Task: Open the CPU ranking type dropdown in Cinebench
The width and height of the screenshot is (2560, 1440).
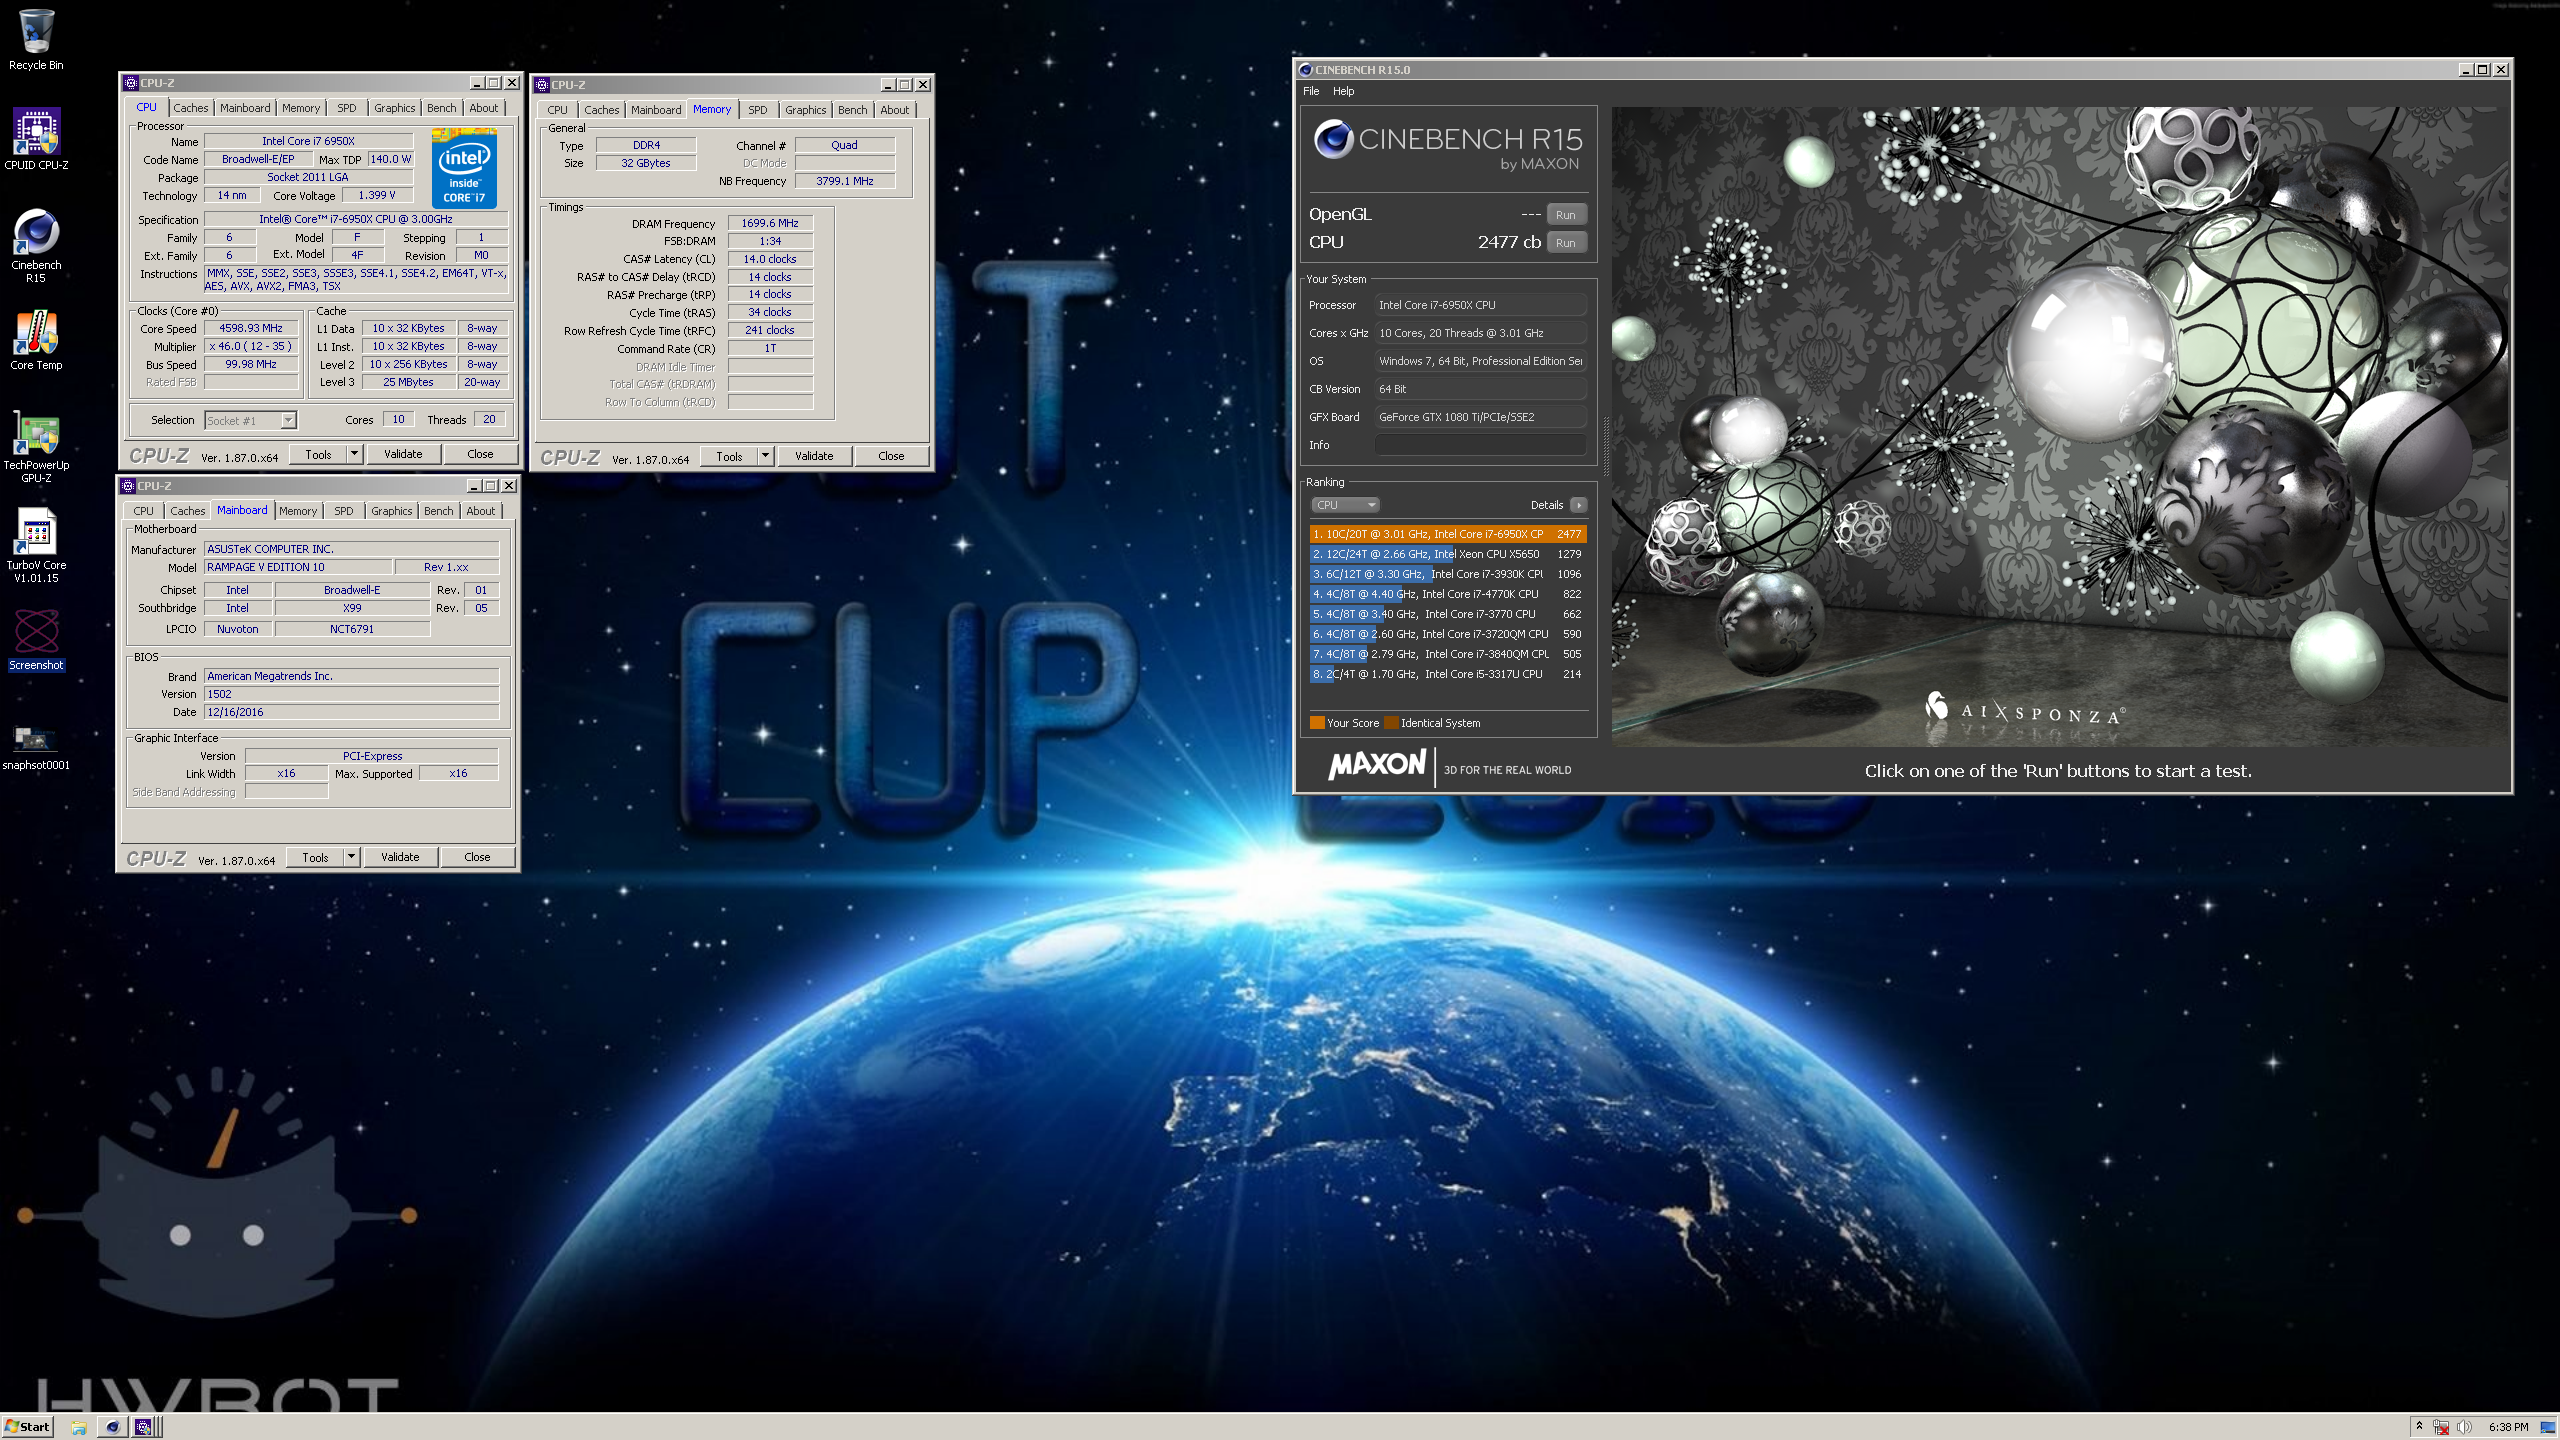Action: [x=1345, y=505]
